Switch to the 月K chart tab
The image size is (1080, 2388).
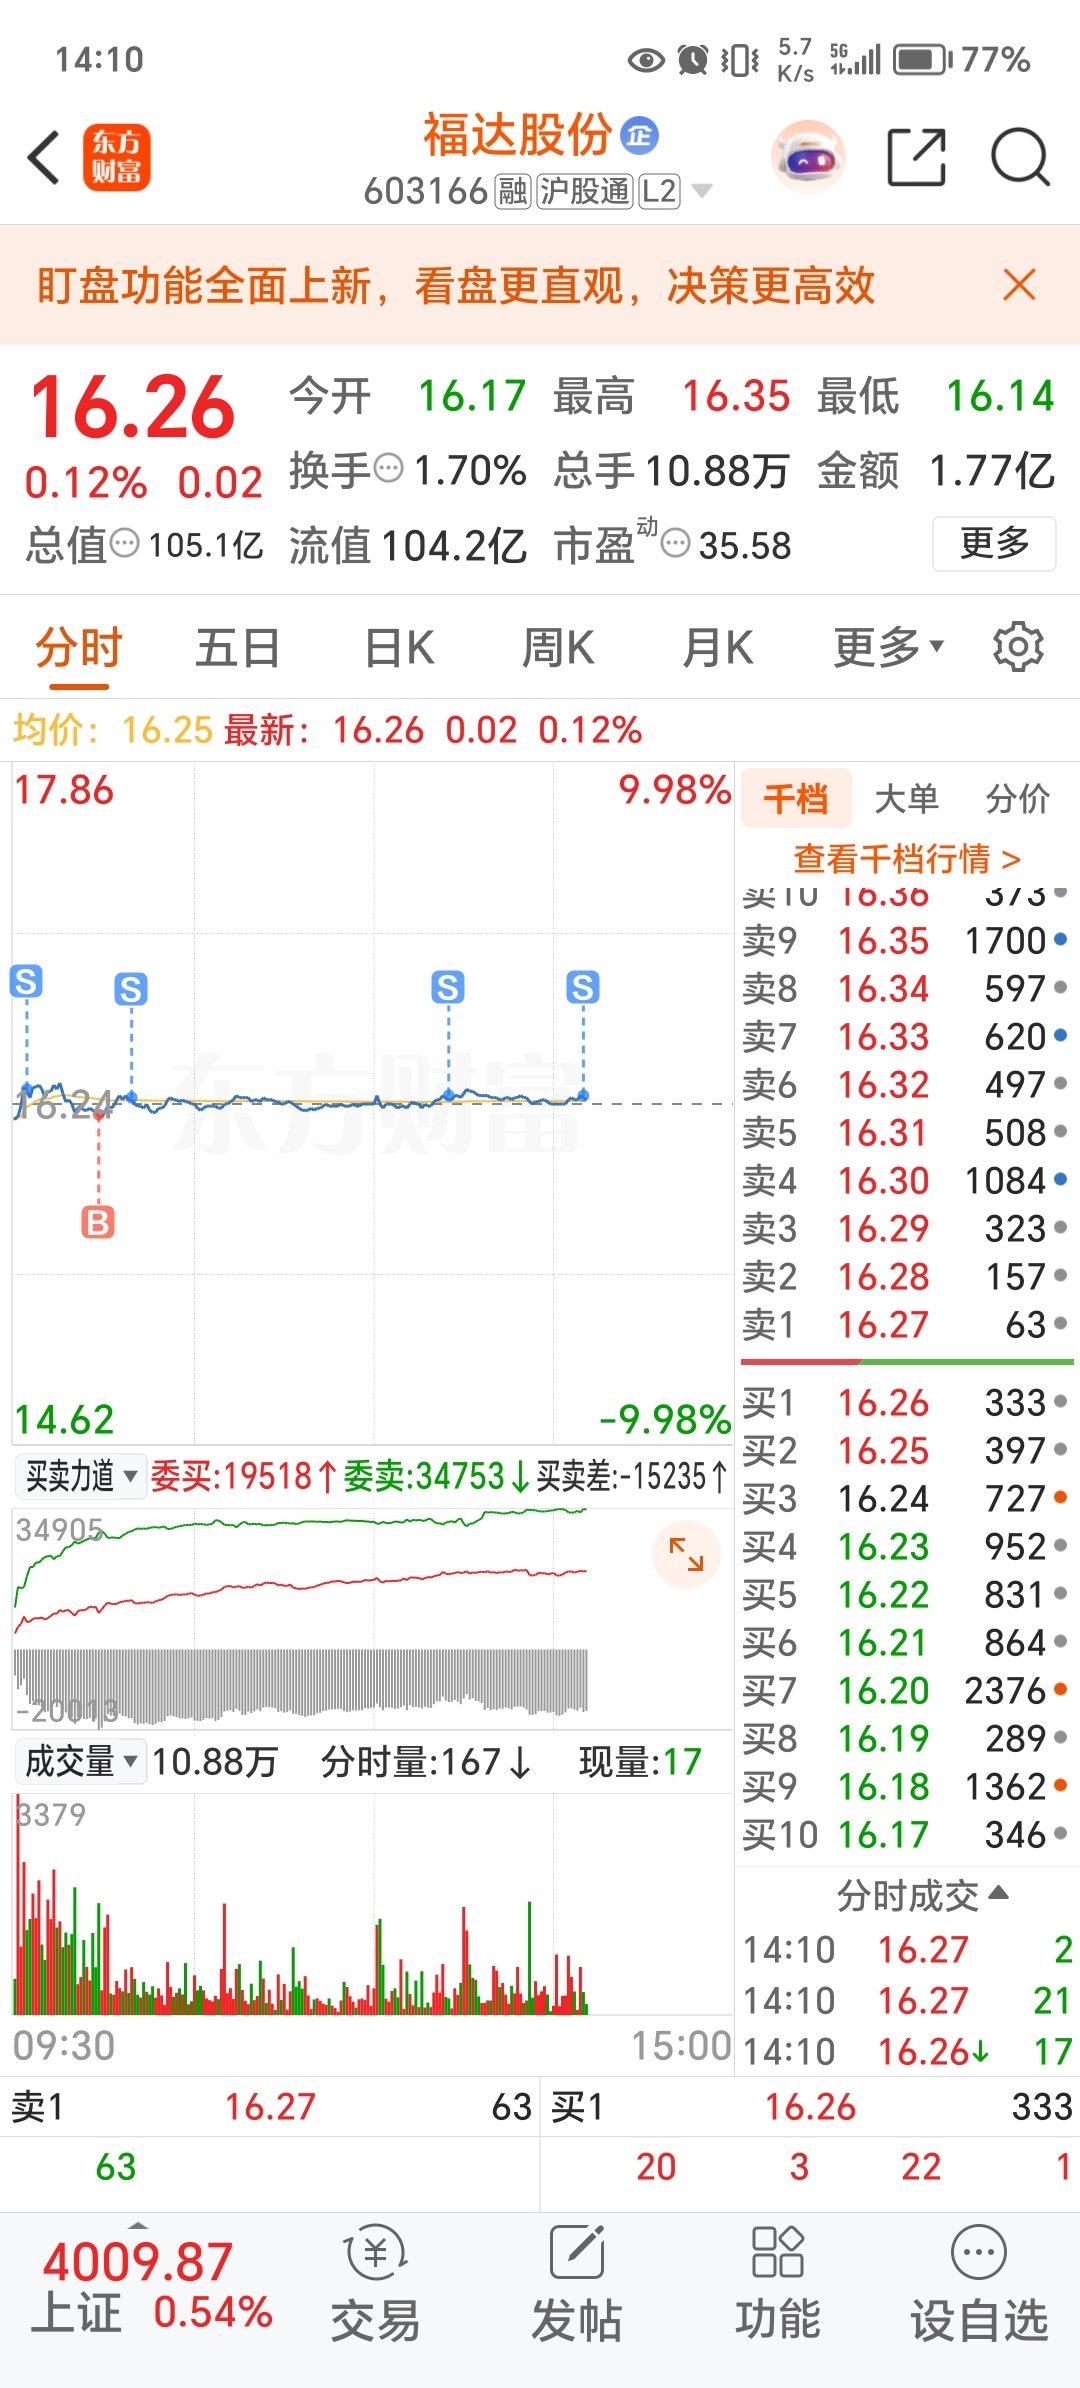pyautogui.click(x=718, y=648)
